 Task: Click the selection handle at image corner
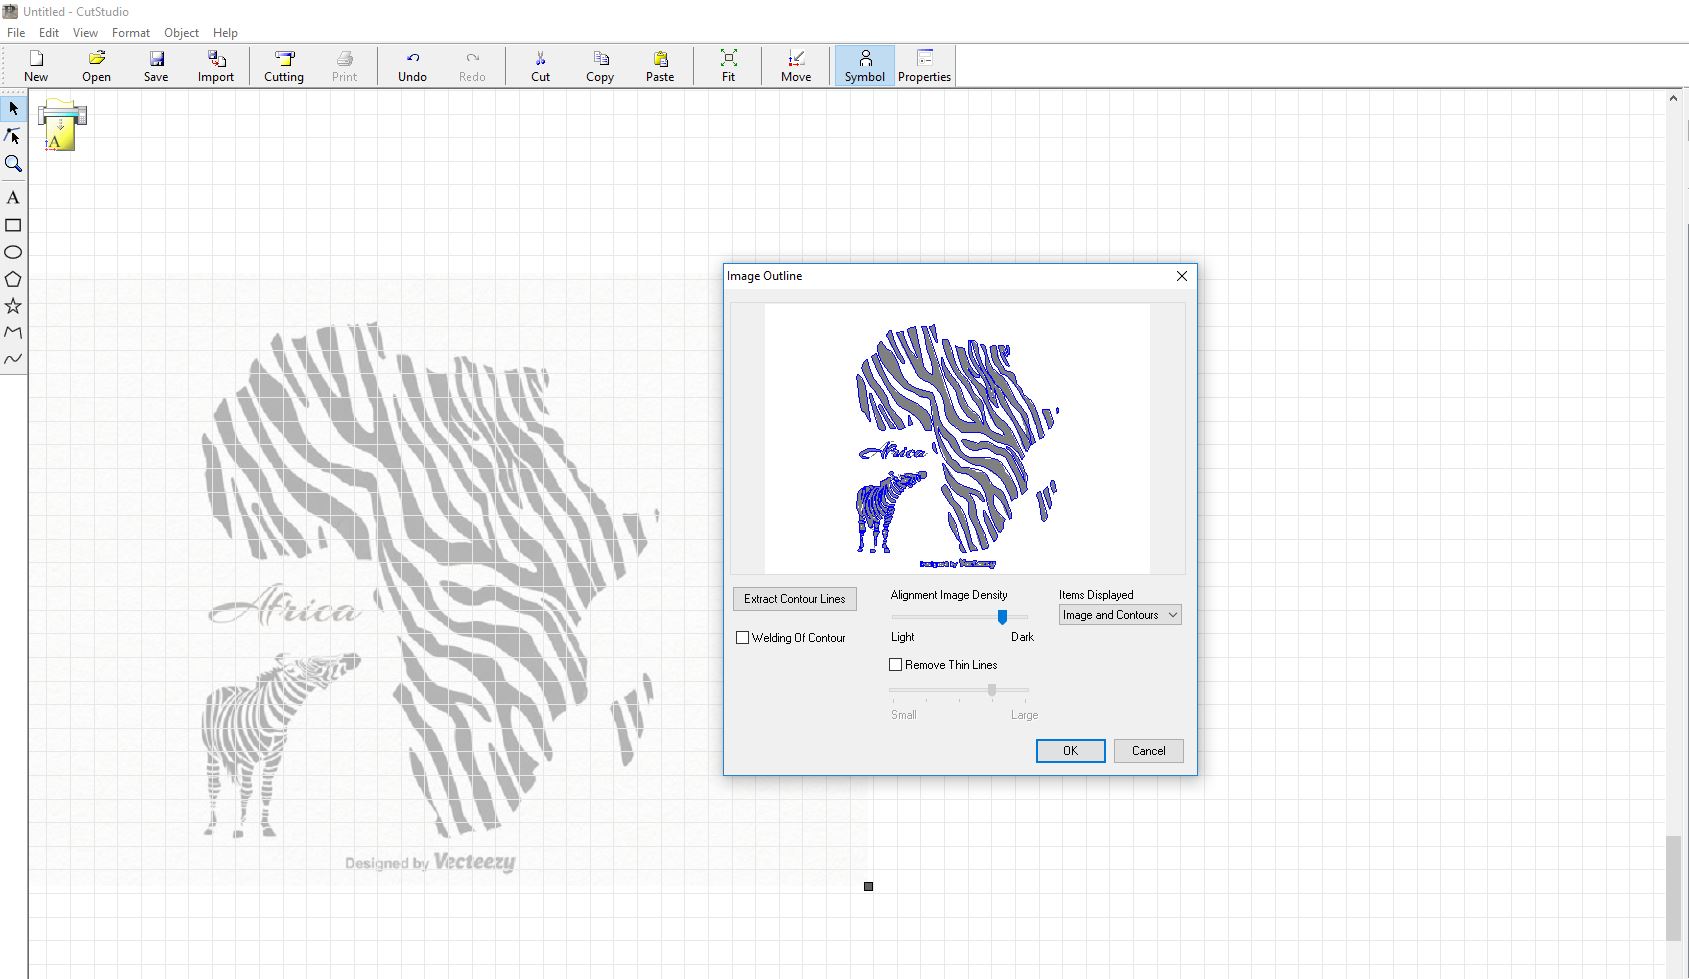(868, 886)
